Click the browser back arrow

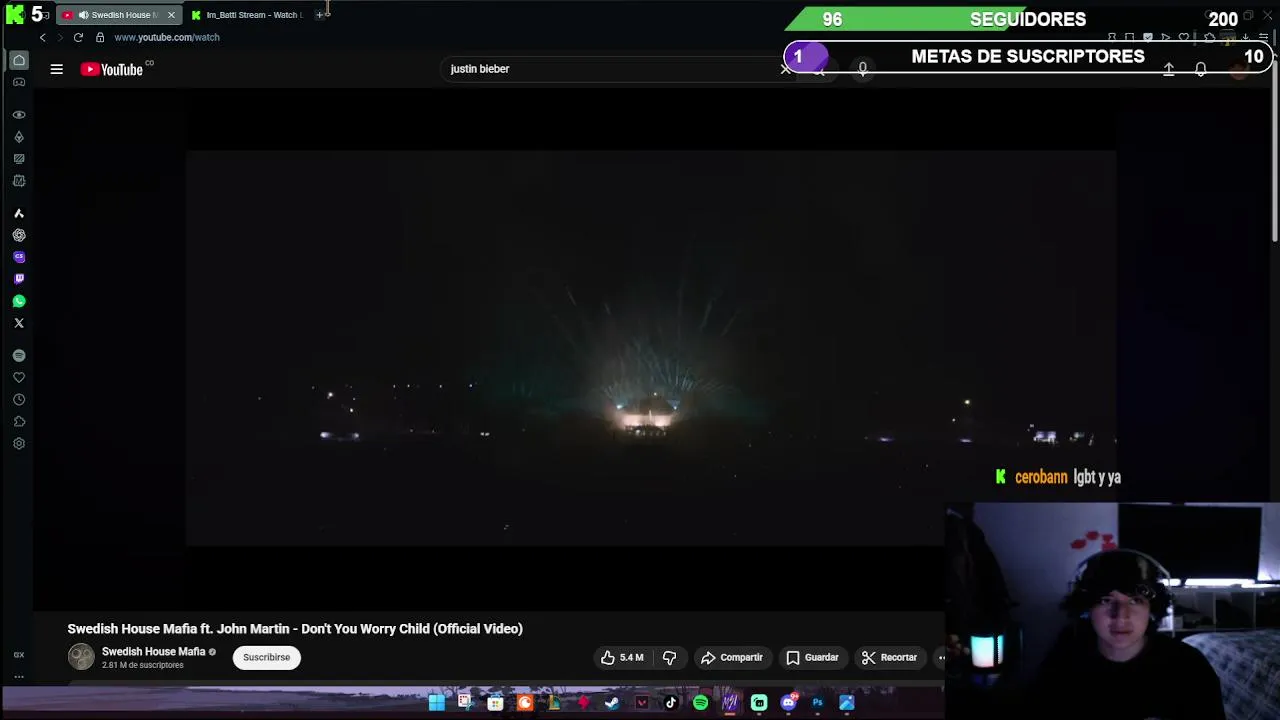[43, 37]
